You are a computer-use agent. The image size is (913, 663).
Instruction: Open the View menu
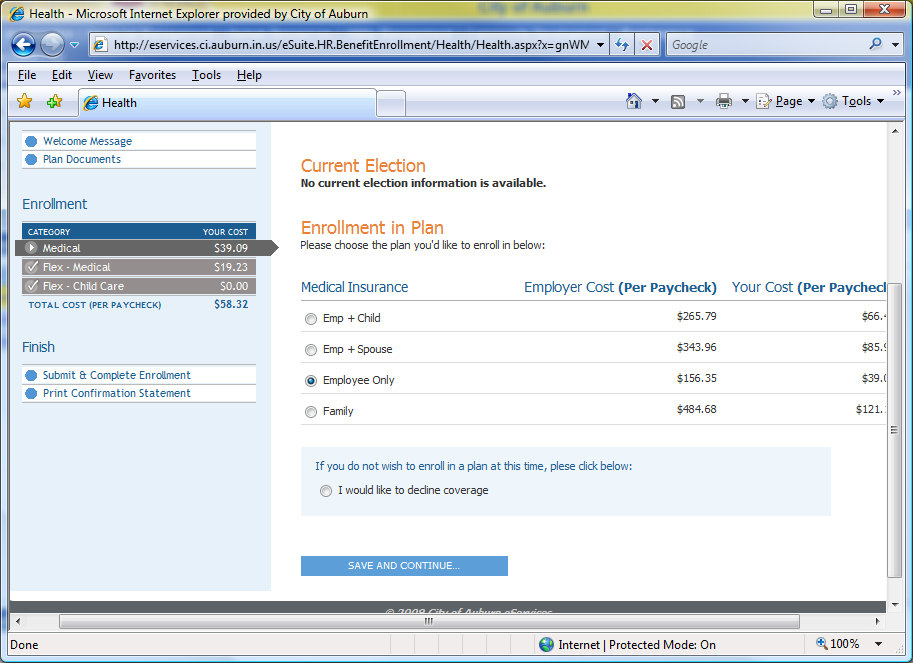click(x=100, y=75)
